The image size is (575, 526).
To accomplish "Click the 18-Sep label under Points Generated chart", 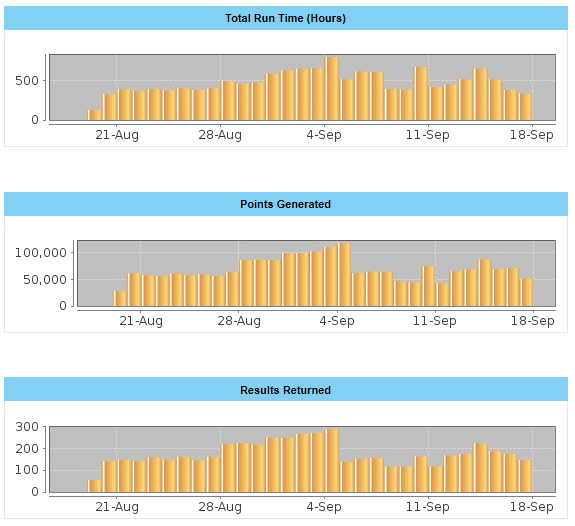I will click(532, 321).
